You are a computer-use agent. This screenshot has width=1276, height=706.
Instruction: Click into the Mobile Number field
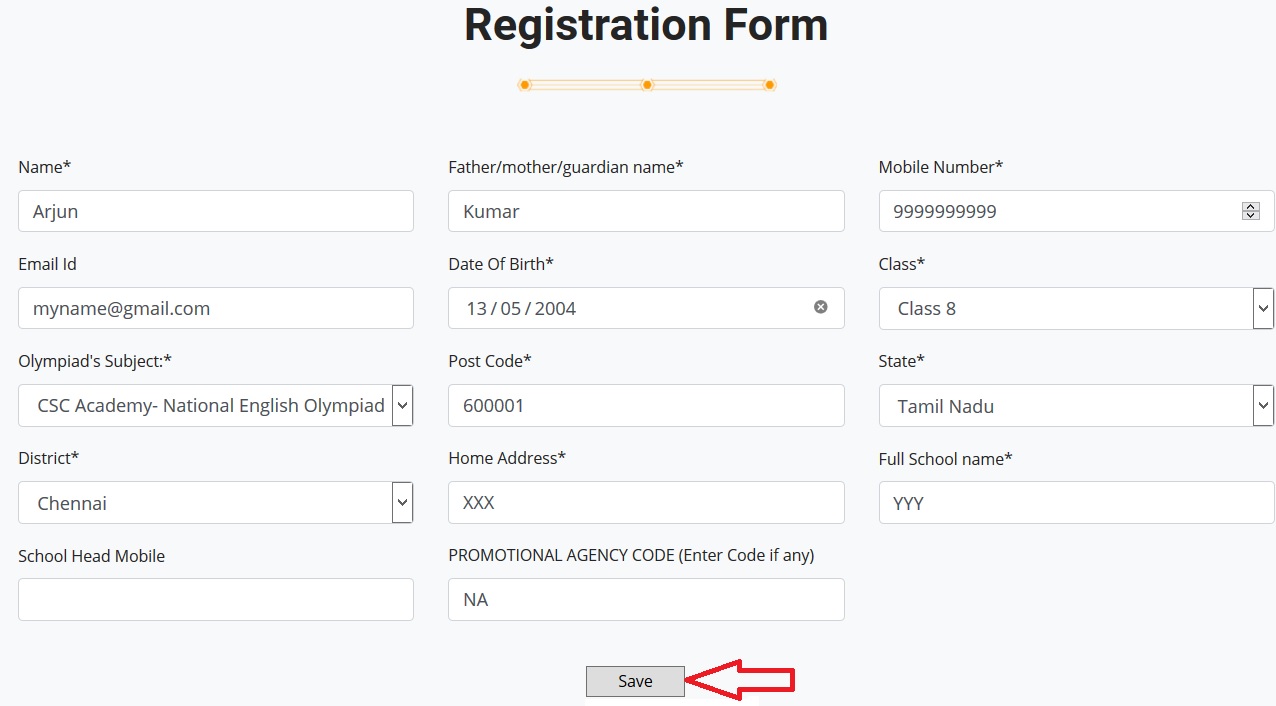(x=1060, y=211)
